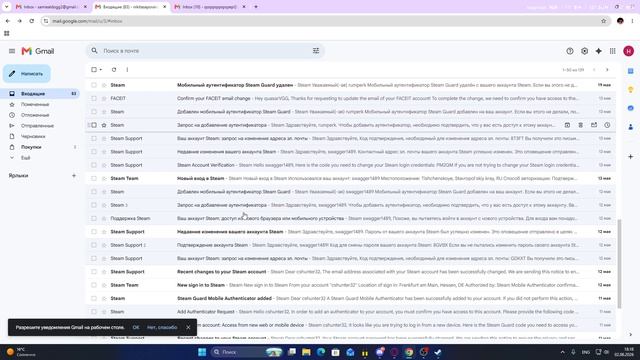
Task: Switch to the third Gmail Inbox tab
Action: click(211, 7)
